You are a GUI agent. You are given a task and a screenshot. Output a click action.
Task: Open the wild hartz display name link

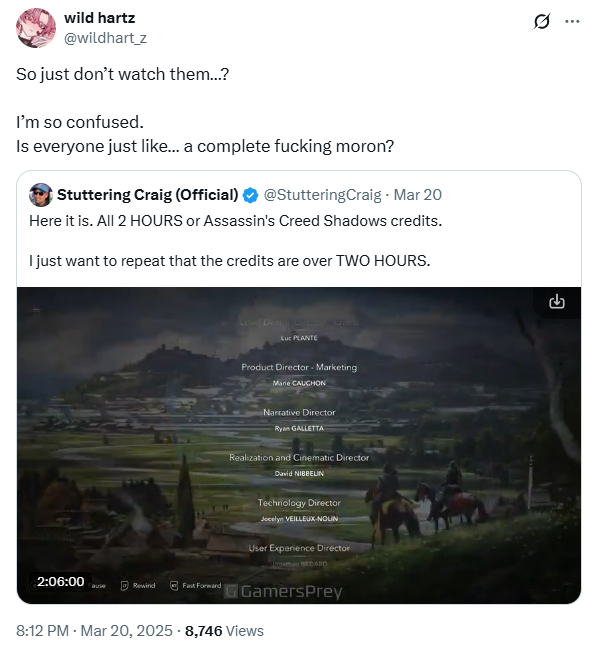tap(100, 18)
